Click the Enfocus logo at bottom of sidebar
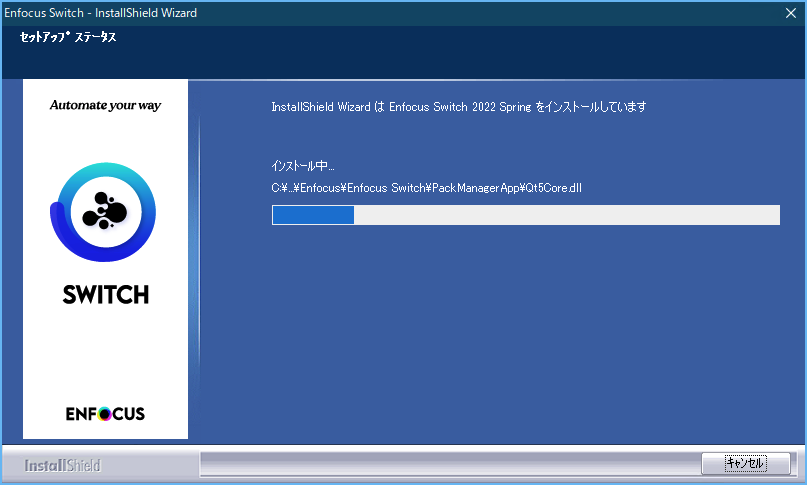The height and width of the screenshot is (485, 807). pos(105,414)
